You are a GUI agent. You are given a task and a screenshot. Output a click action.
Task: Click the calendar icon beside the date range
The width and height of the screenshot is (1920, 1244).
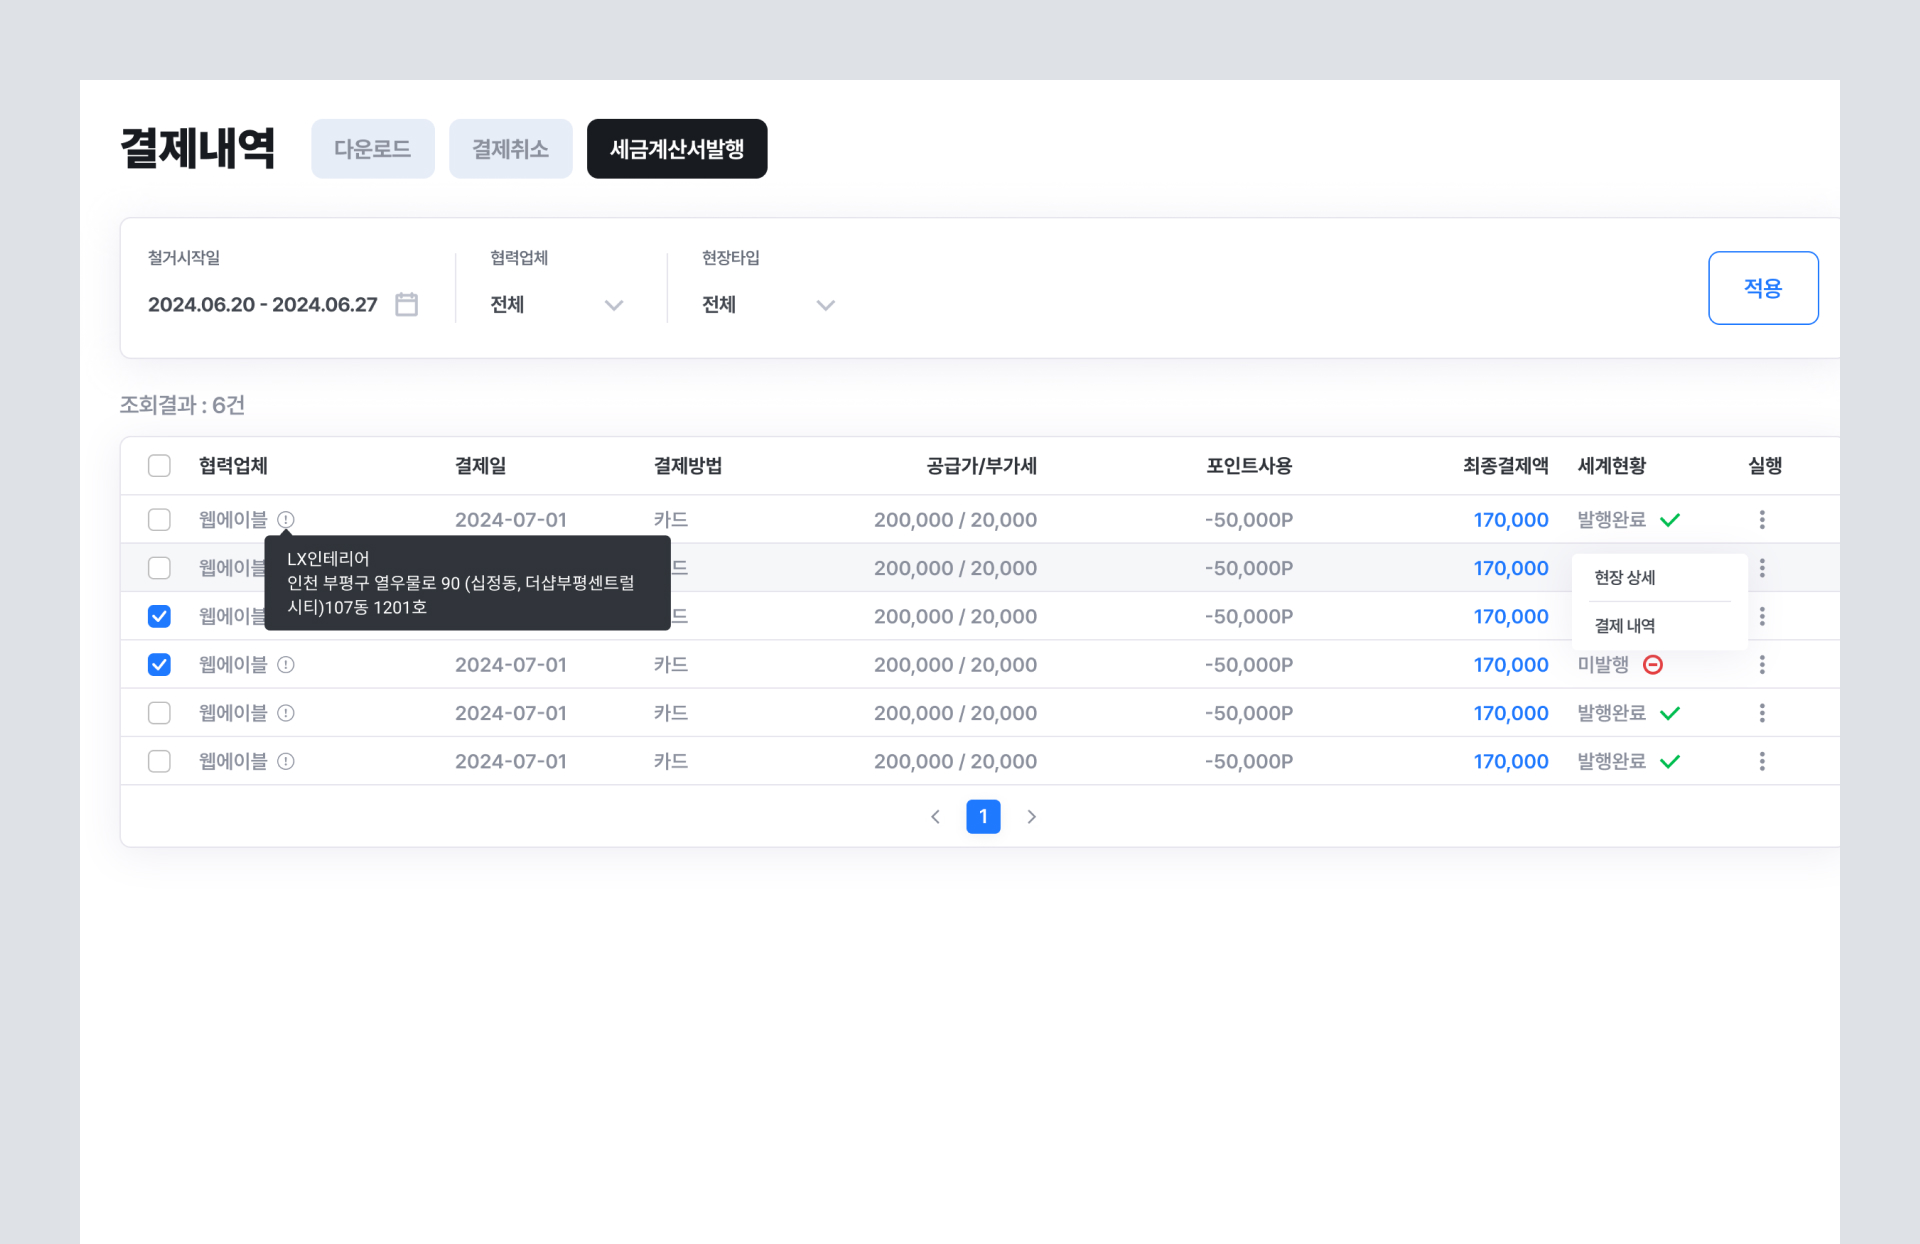point(406,304)
